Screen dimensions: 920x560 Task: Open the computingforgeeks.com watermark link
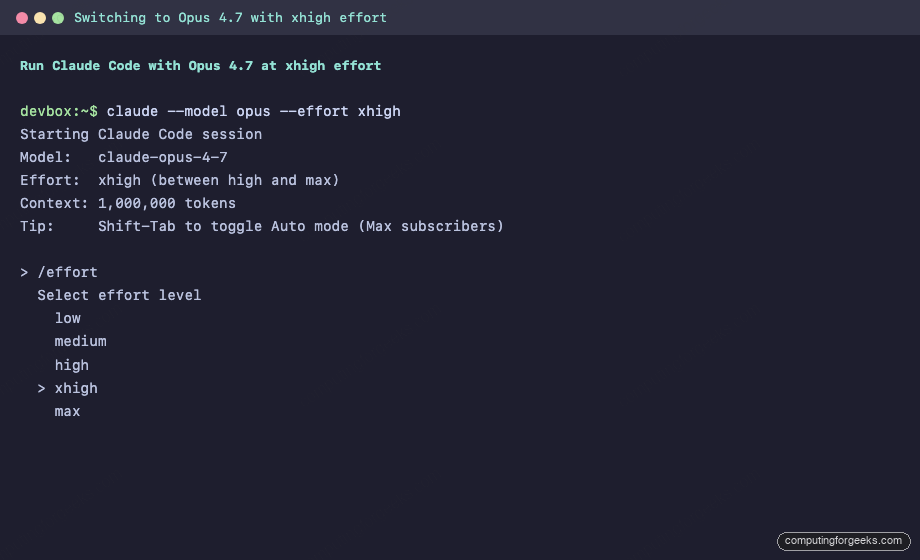point(843,541)
